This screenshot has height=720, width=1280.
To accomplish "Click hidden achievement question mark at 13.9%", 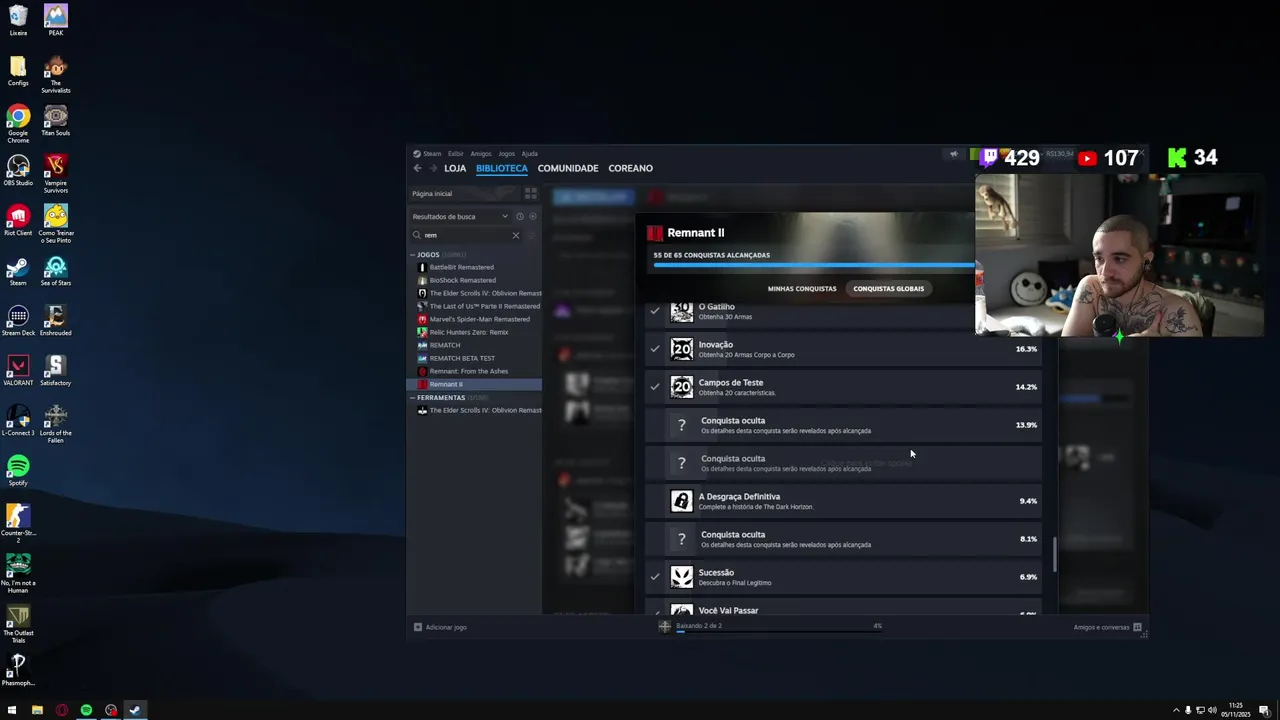I will [681, 425].
